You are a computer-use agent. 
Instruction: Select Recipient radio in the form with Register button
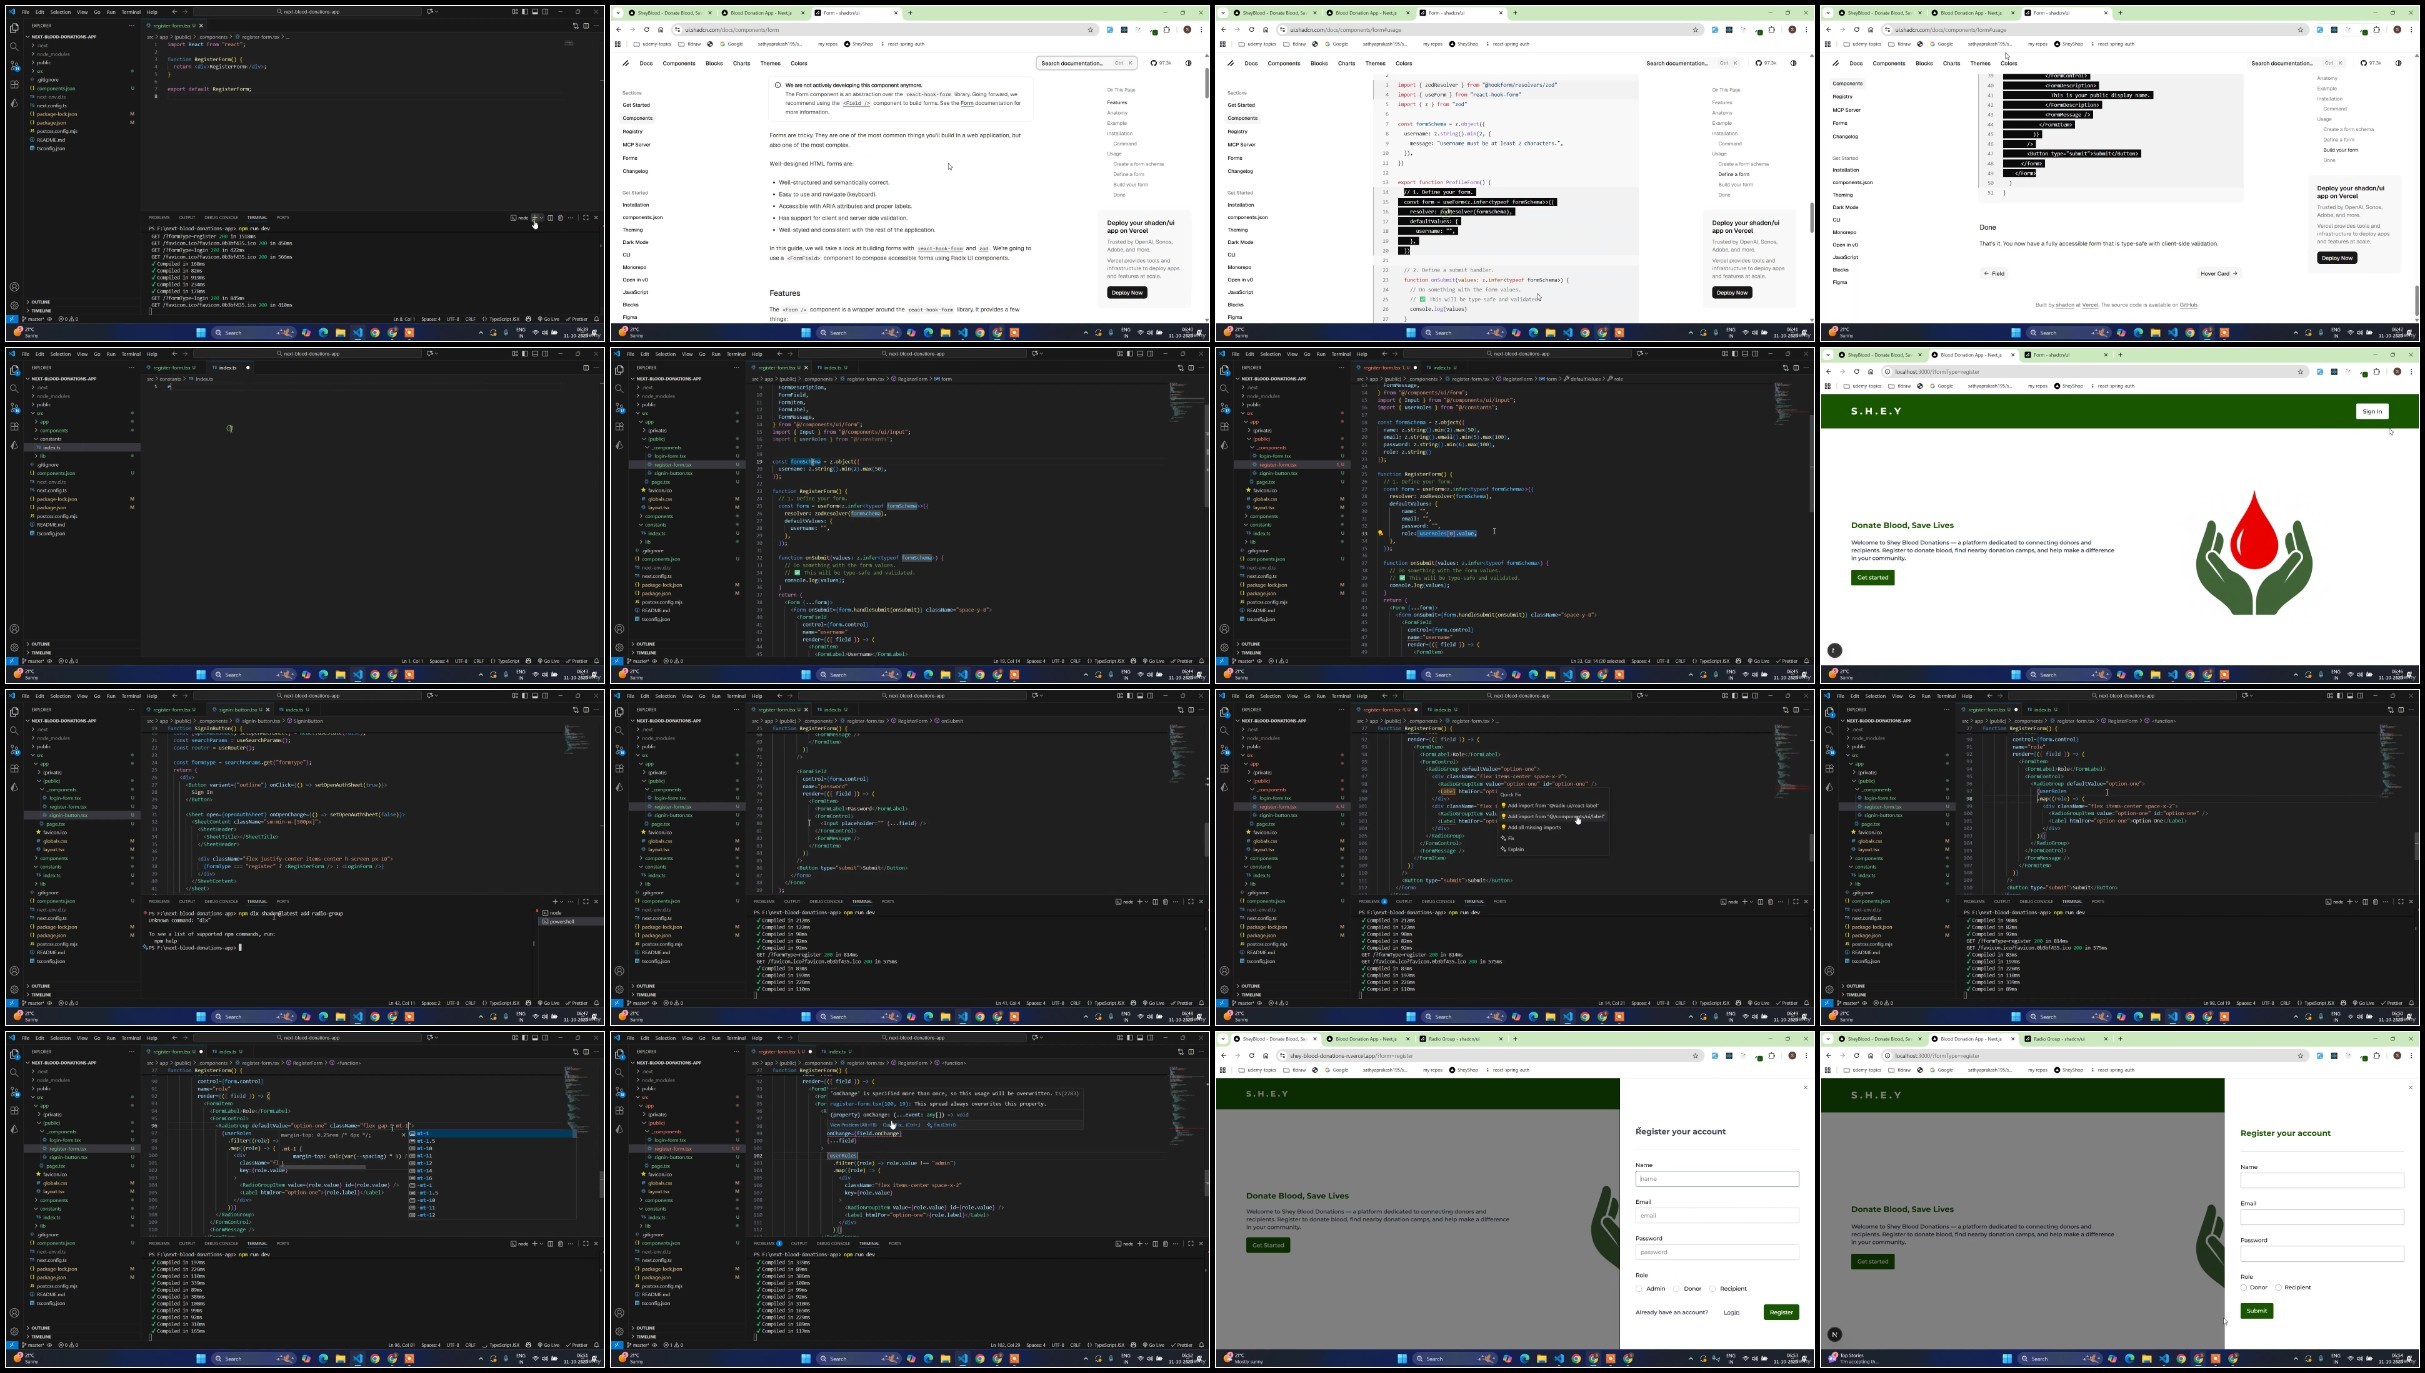1713,1289
